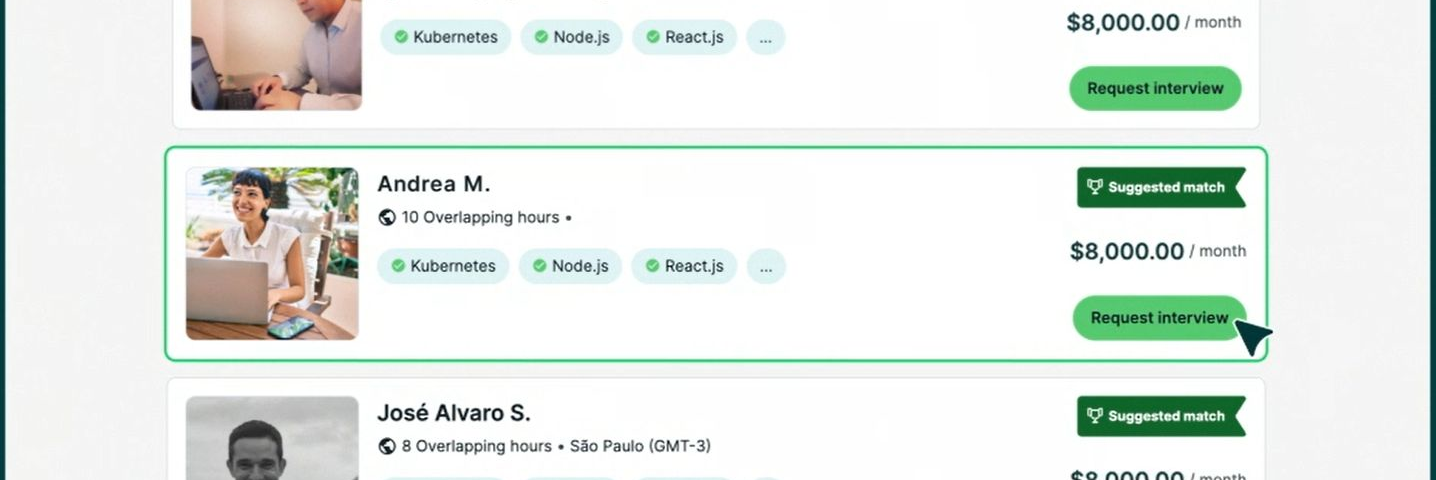The height and width of the screenshot is (480, 1436).
Task: Expand more skills on the top card
Action: click(x=765, y=38)
